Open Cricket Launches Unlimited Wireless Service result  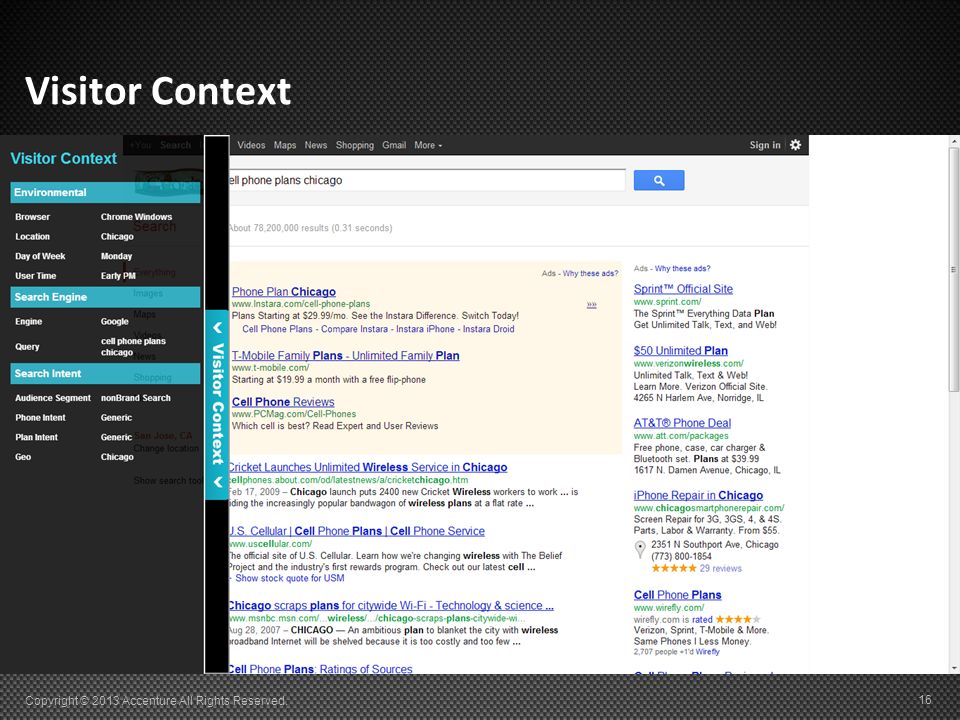pos(367,468)
